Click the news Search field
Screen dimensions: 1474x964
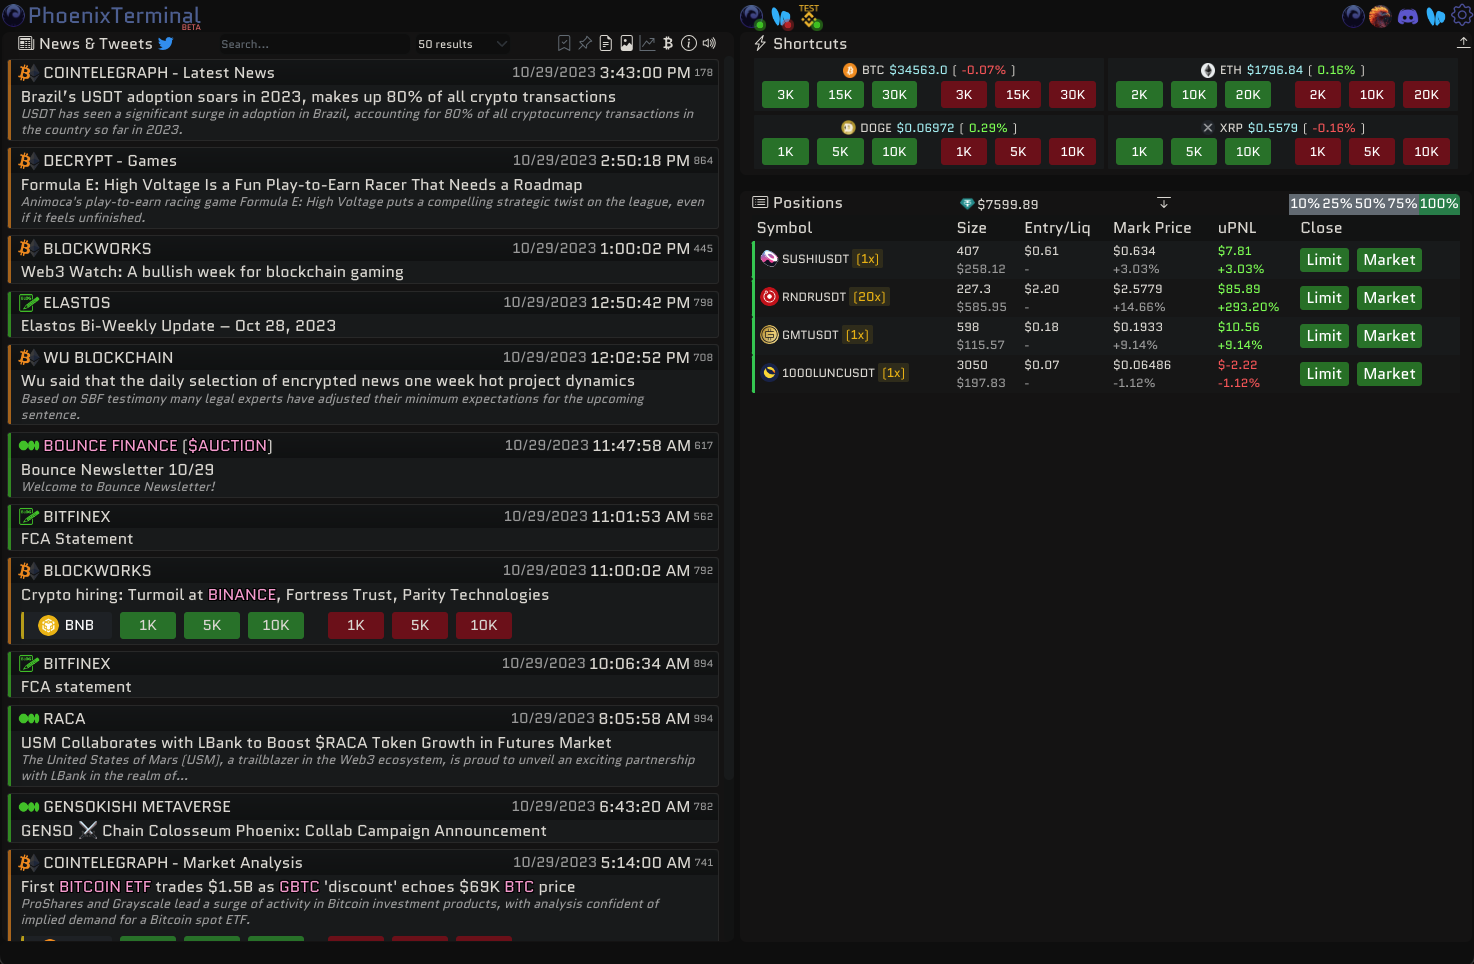coord(313,44)
